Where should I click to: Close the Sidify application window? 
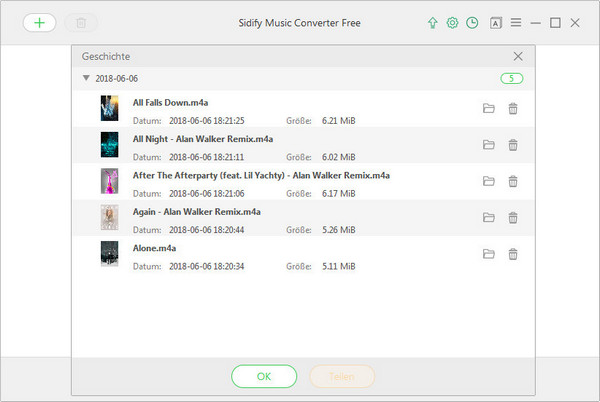pos(575,23)
